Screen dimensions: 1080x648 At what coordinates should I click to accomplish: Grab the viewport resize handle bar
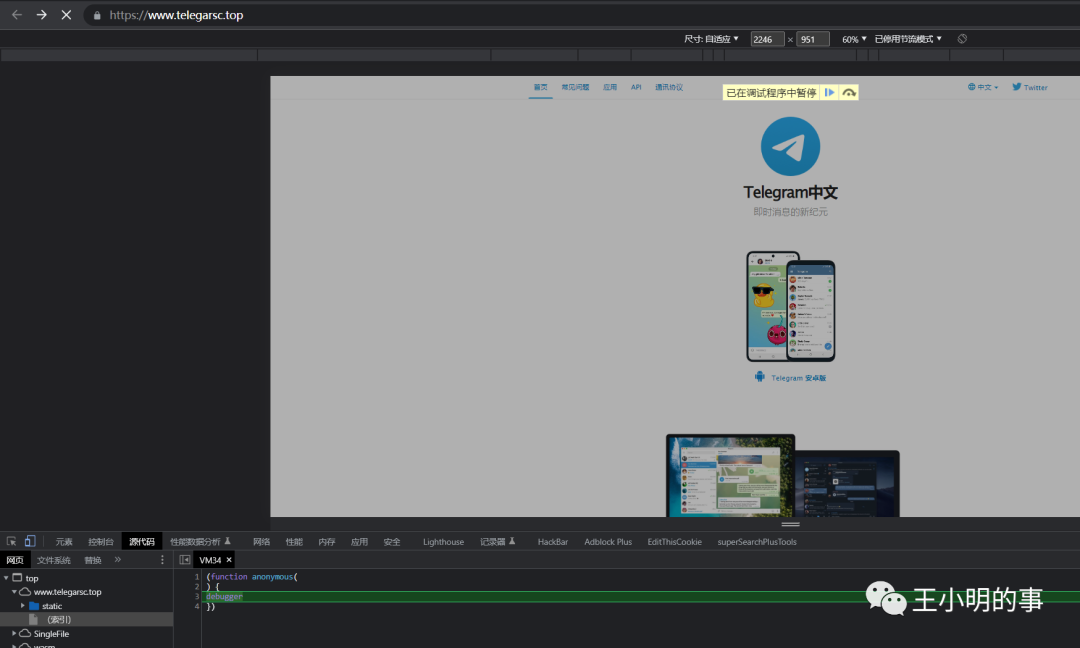coord(790,524)
